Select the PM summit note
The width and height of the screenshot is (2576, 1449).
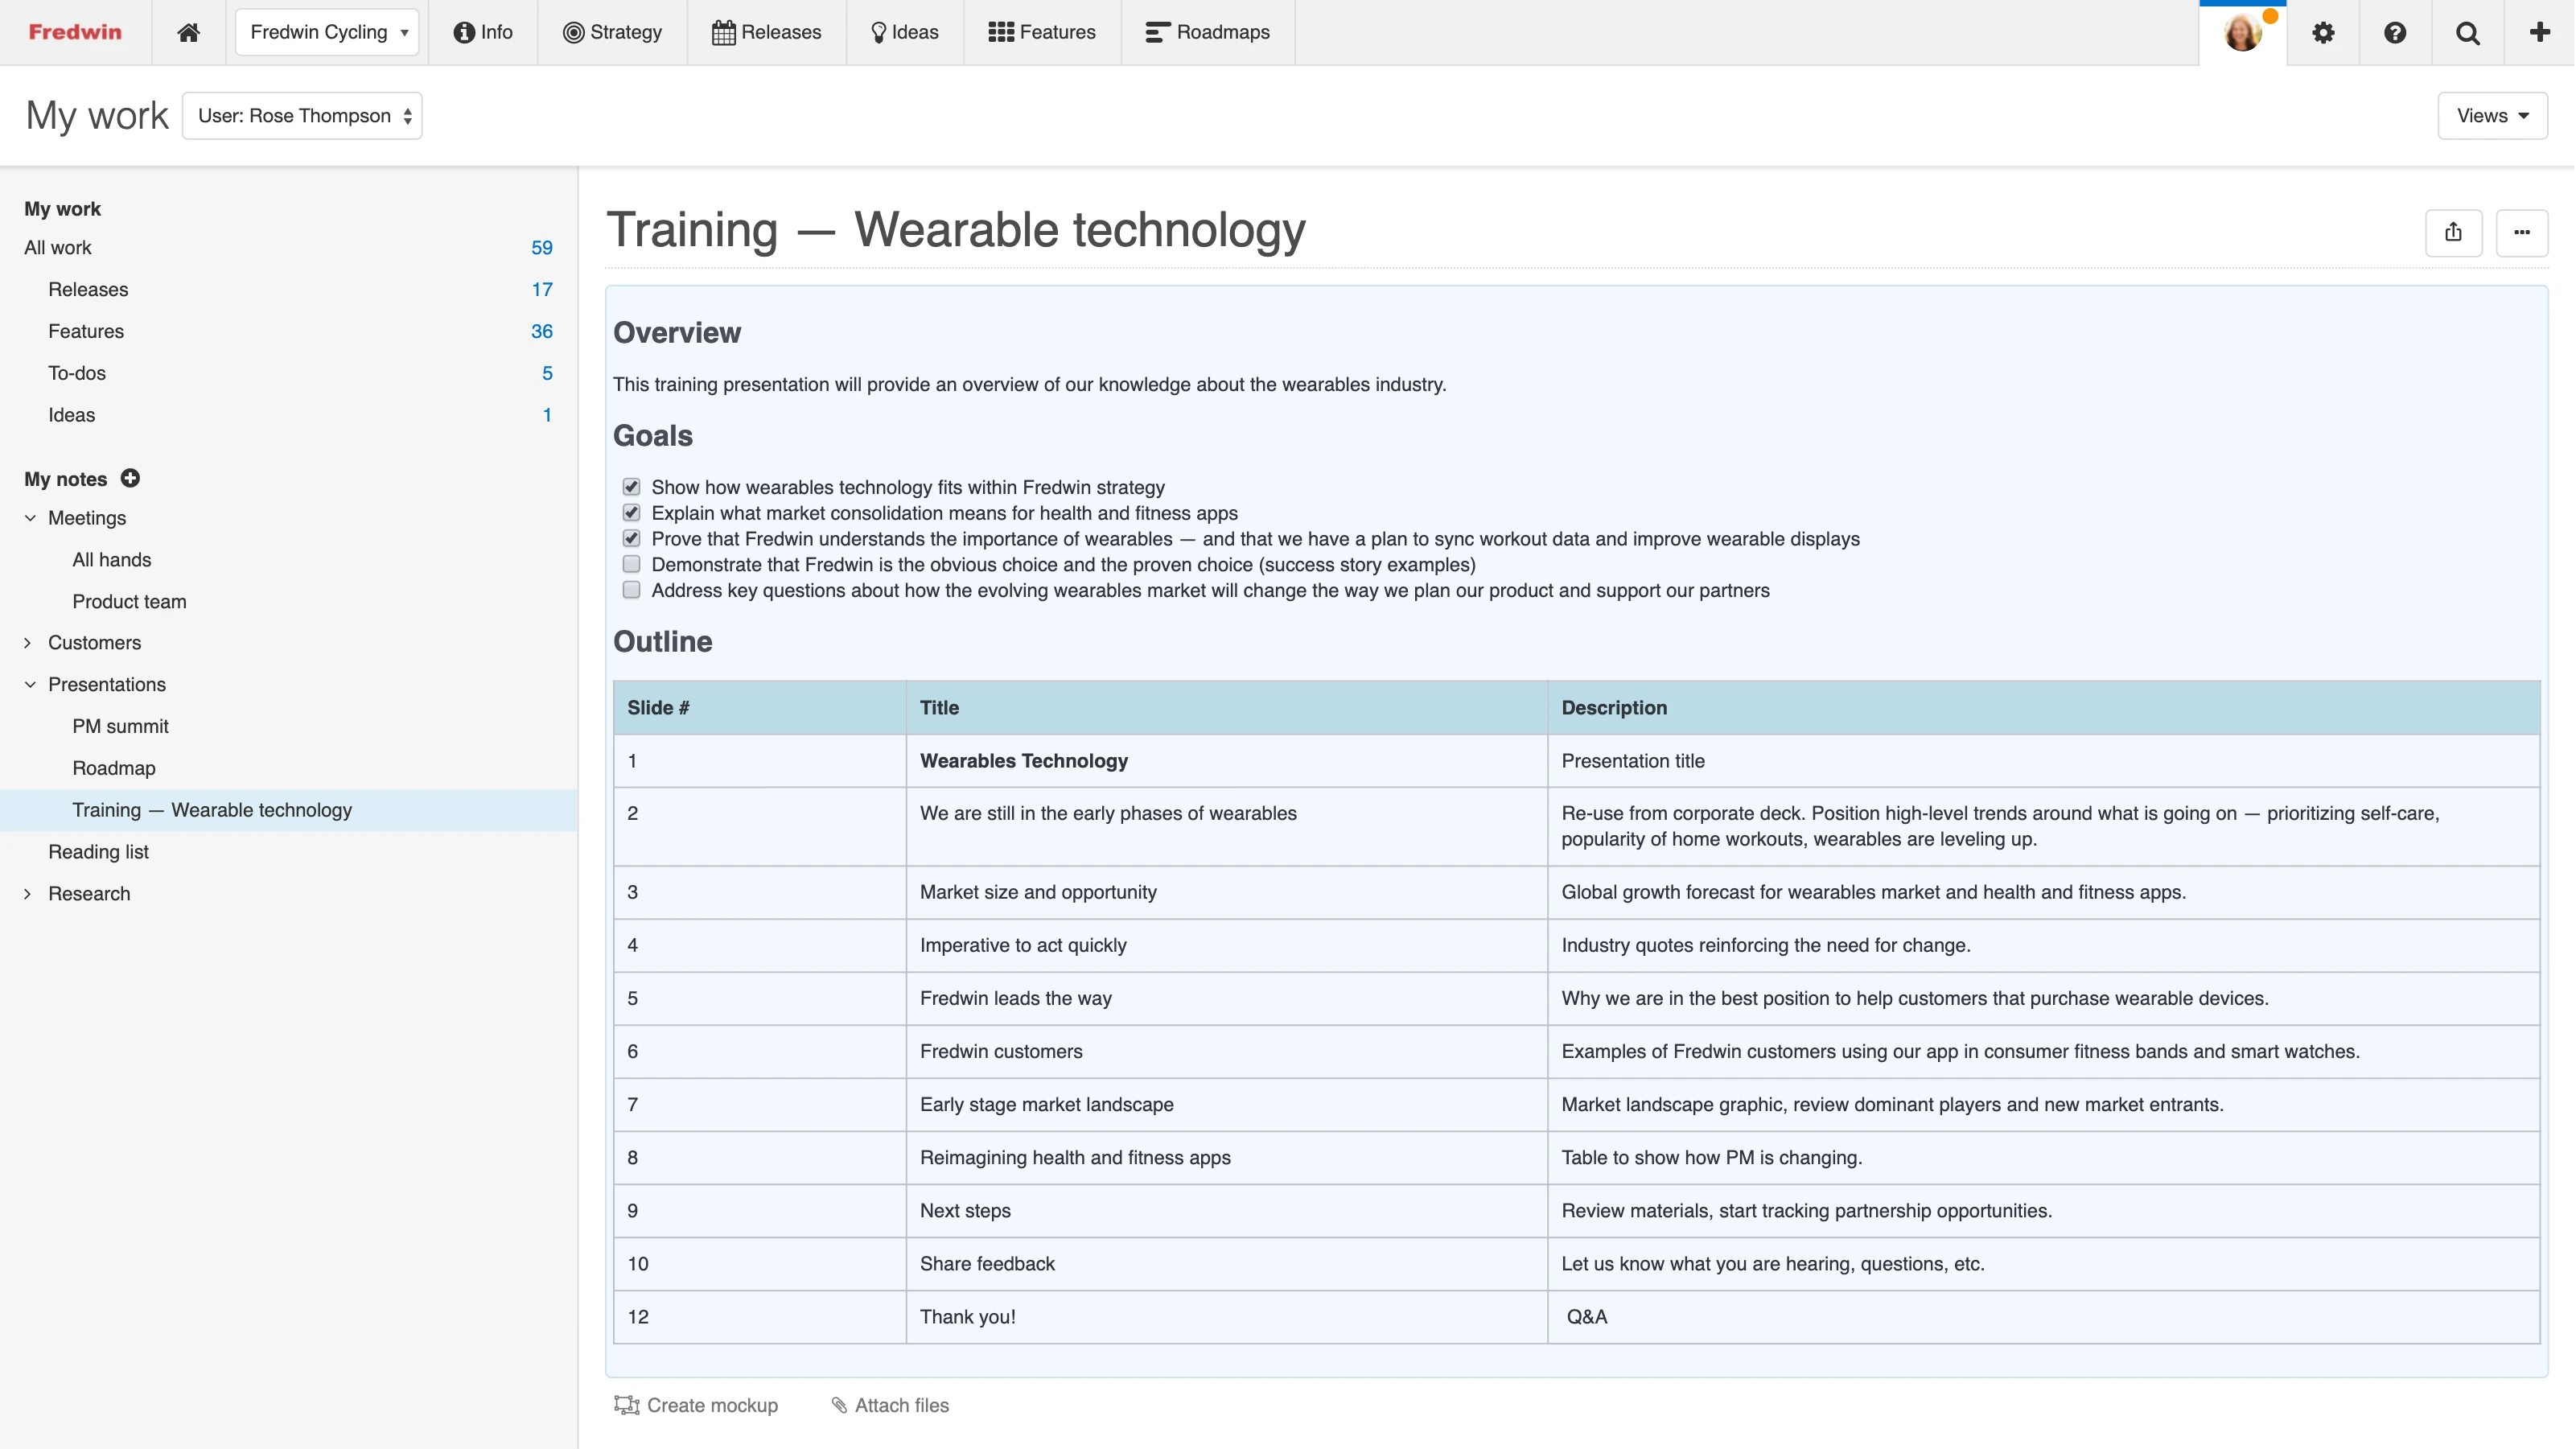(x=120, y=726)
